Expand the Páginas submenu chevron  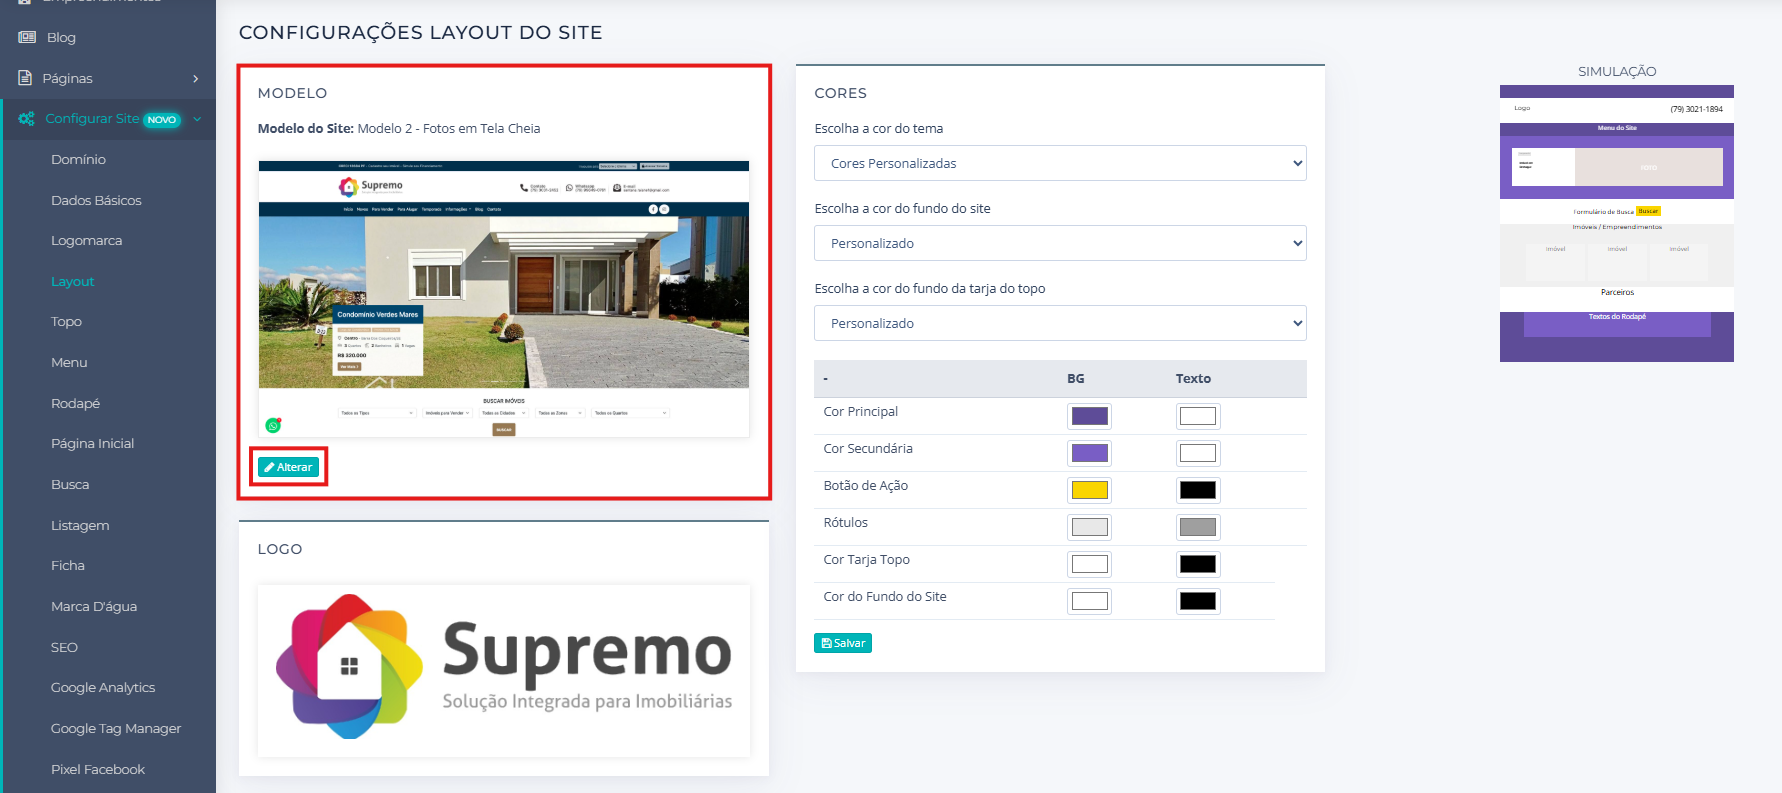(196, 78)
